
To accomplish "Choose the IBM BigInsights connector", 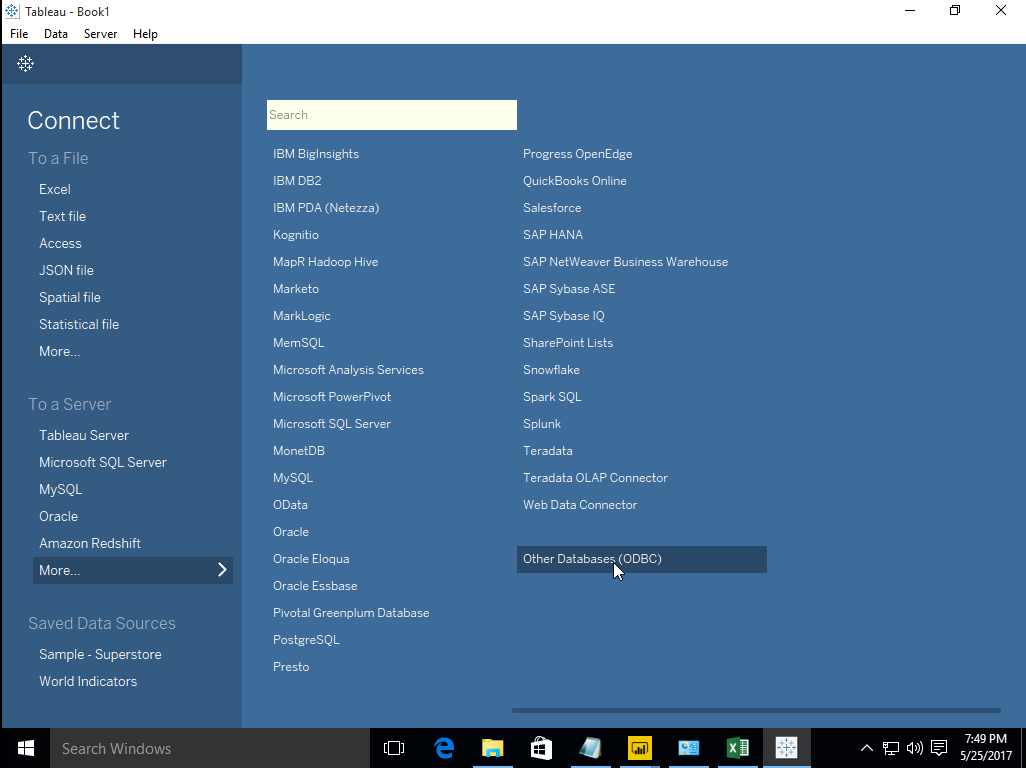I will (316, 154).
